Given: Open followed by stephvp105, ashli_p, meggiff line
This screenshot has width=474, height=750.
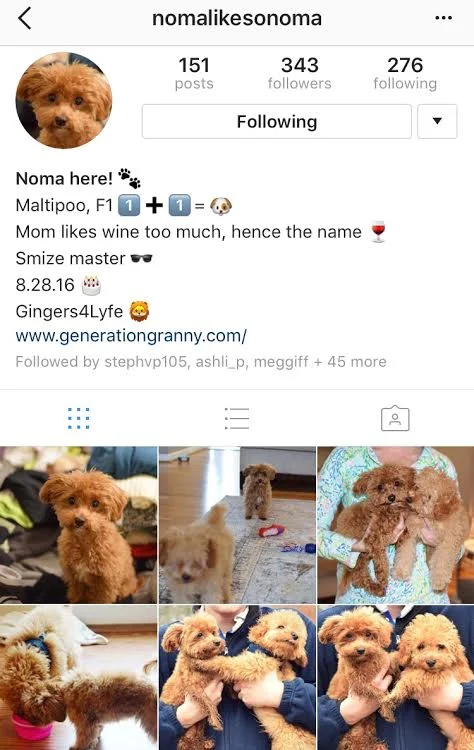Looking at the screenshot, I should [x=201, y=362].
